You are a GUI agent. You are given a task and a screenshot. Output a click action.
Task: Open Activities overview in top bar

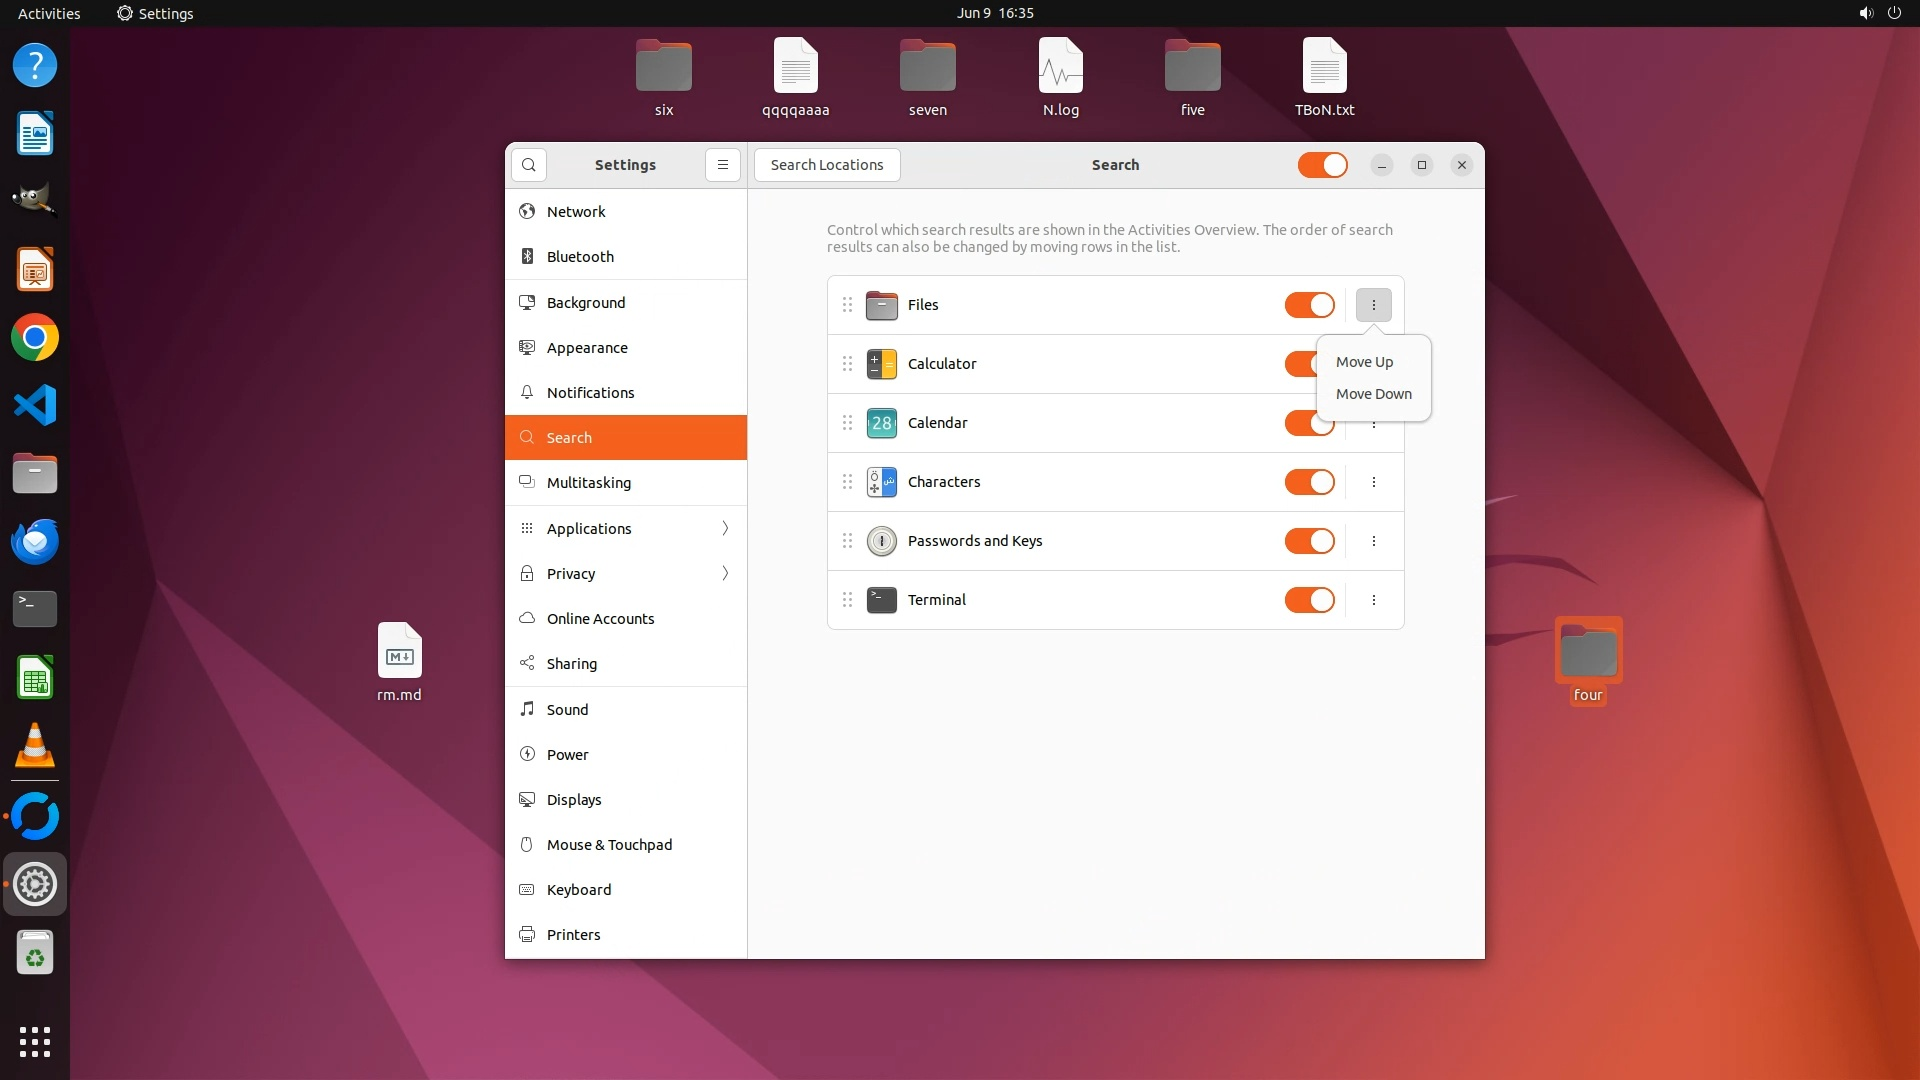pos(49,13)
